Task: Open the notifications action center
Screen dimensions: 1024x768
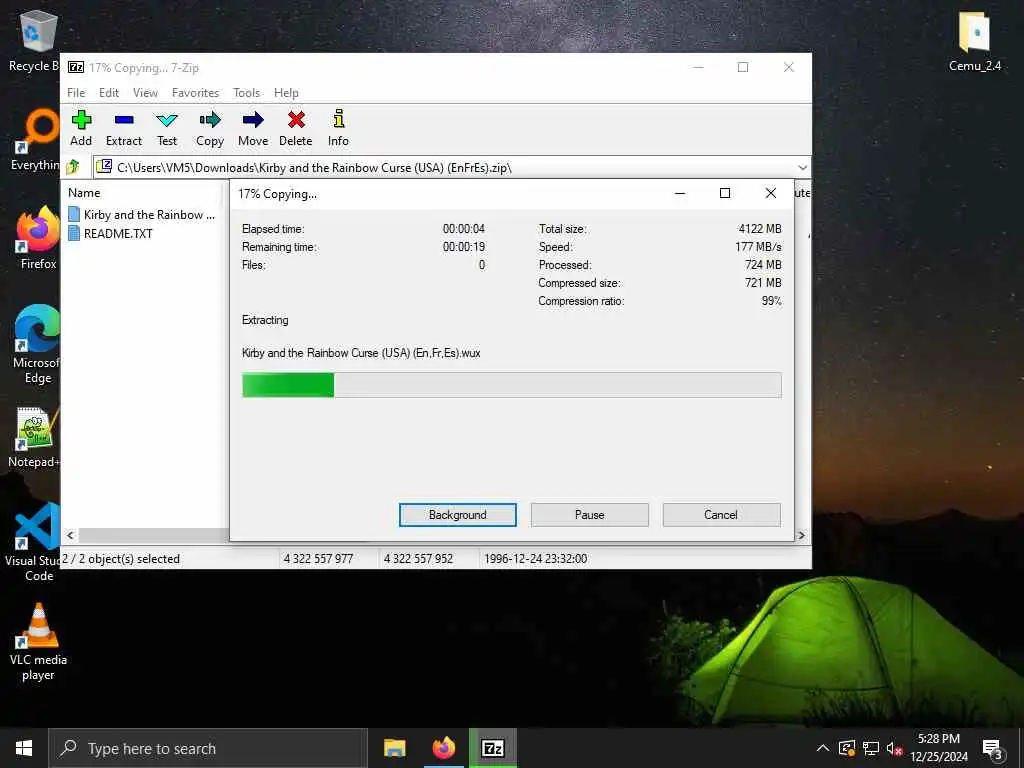Action: 993,749
